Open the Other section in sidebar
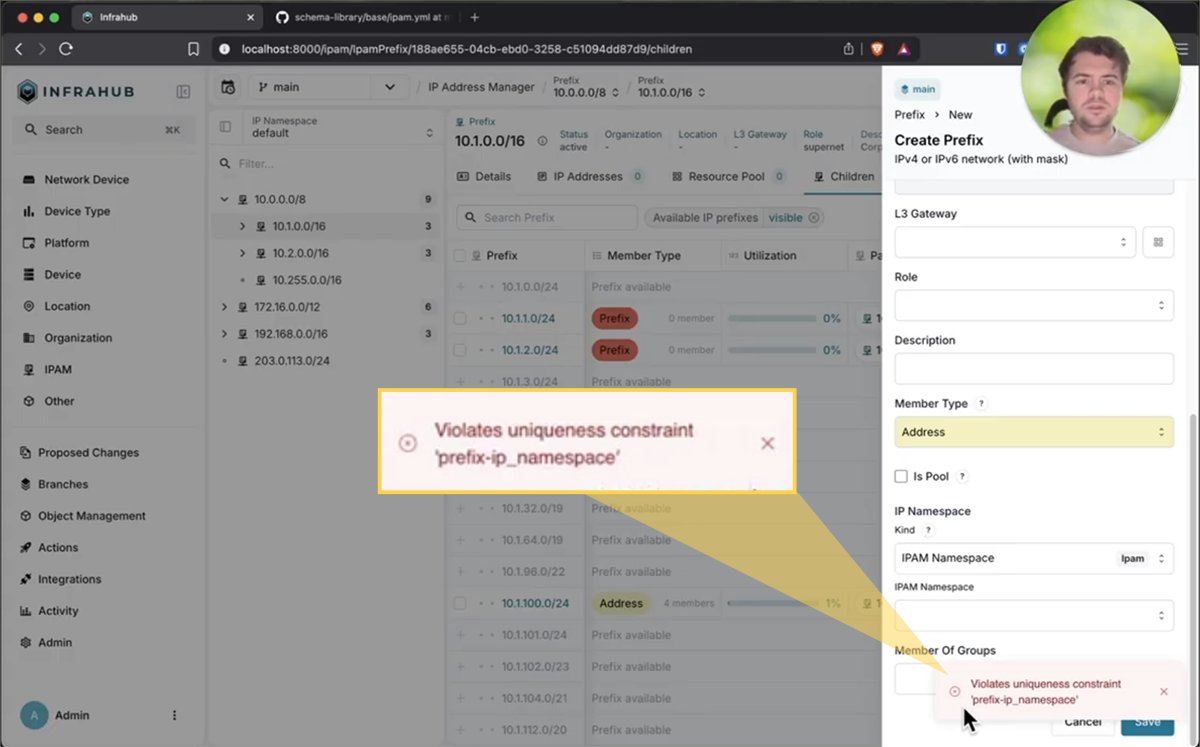The height and width of the screenshot is (747, 1200). (59, 401)
